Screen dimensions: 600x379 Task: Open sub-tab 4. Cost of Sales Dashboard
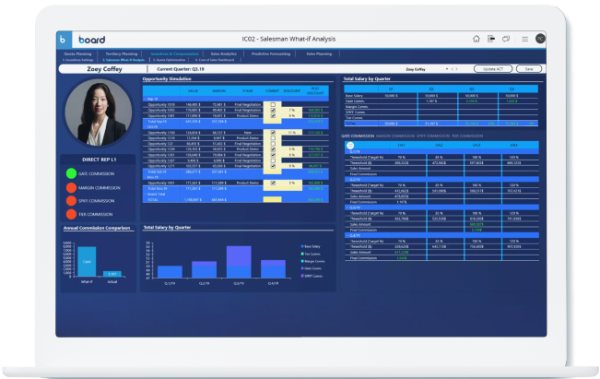pyautogui.click(x=214, y=60)
